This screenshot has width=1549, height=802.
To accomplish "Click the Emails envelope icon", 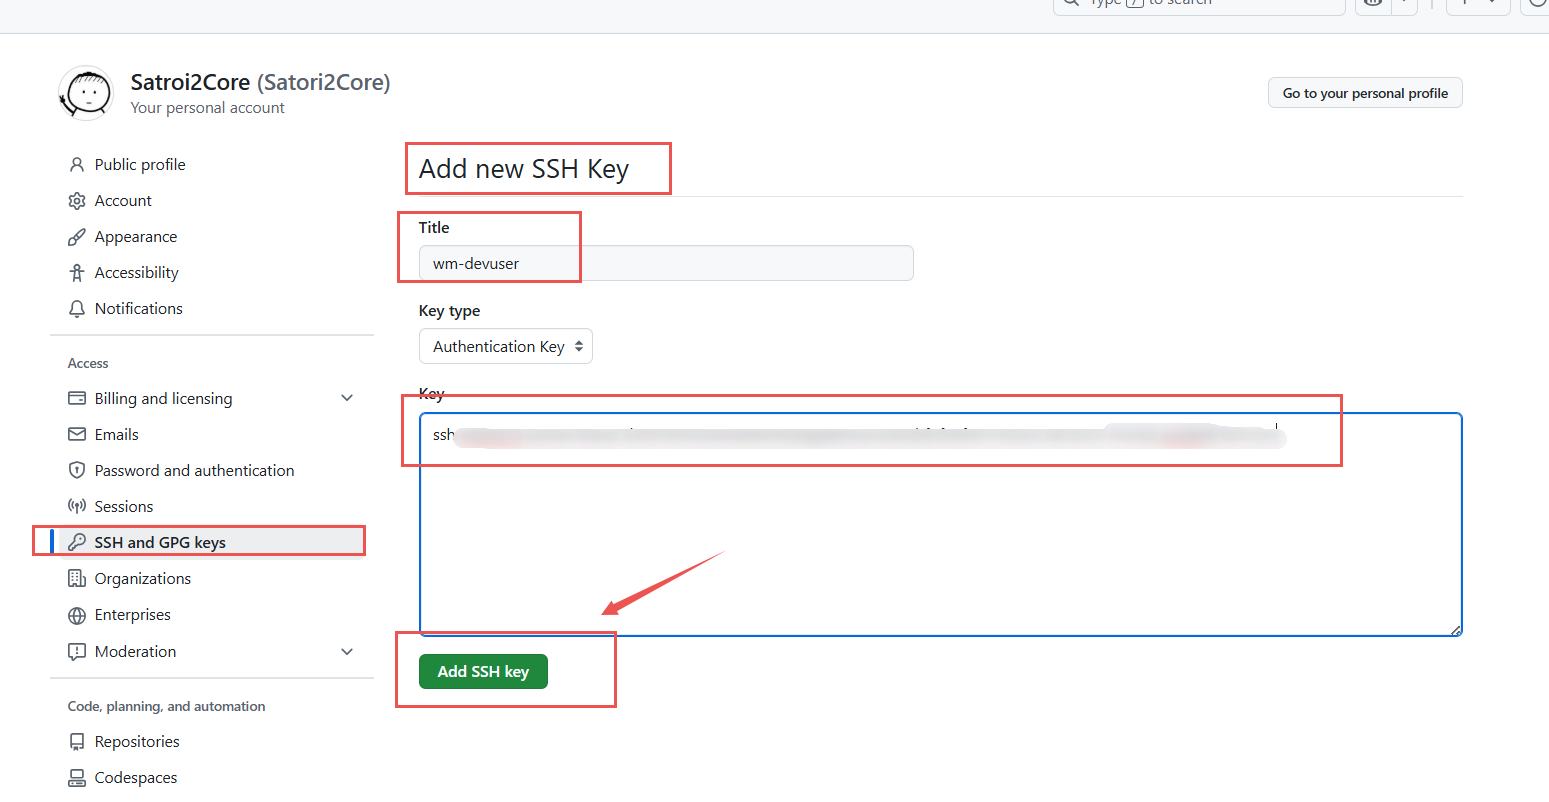I will coord(77,434).
